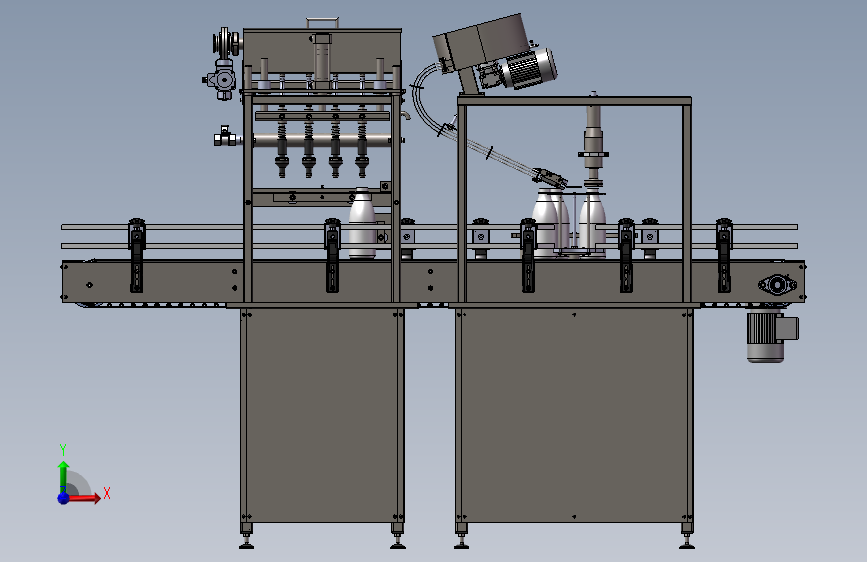Select the tilted cap hopper box
Screen dimensions: 867x562
pyautogui.click(x=479, y=44)
